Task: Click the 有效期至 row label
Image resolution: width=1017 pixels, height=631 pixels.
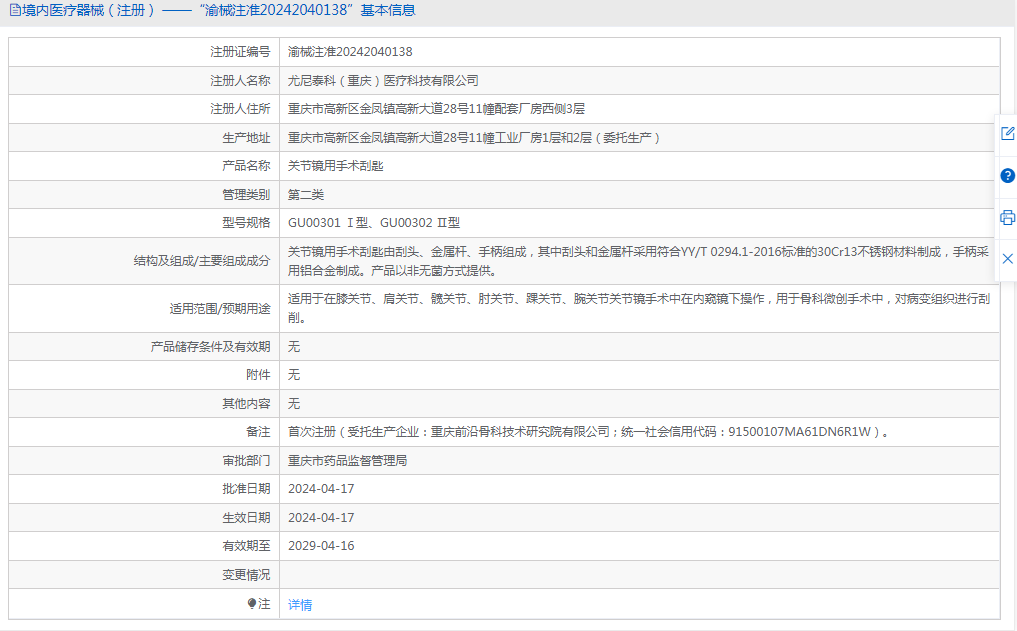Action: (246, 546)
